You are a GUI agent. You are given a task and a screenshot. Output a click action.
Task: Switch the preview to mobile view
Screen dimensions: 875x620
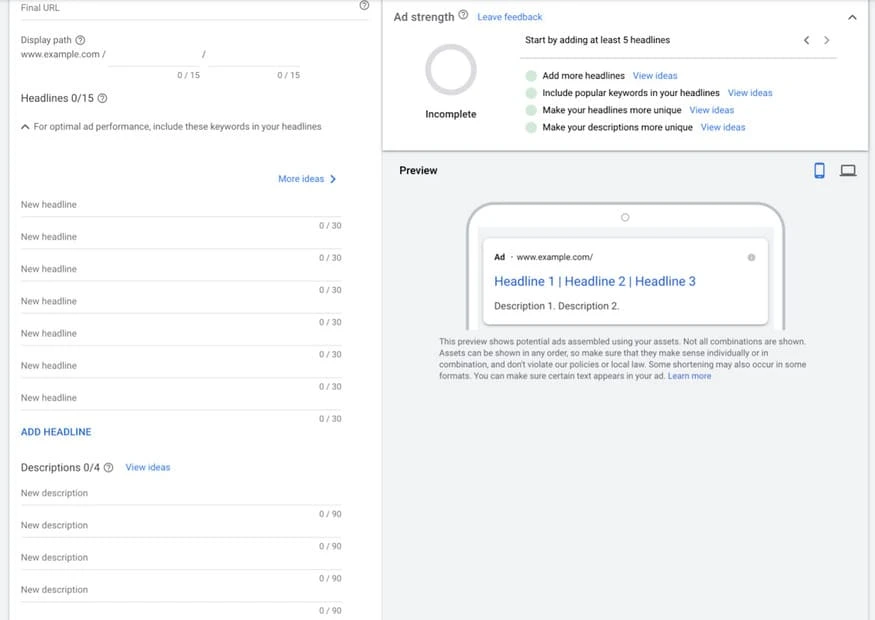pos(819,170)
